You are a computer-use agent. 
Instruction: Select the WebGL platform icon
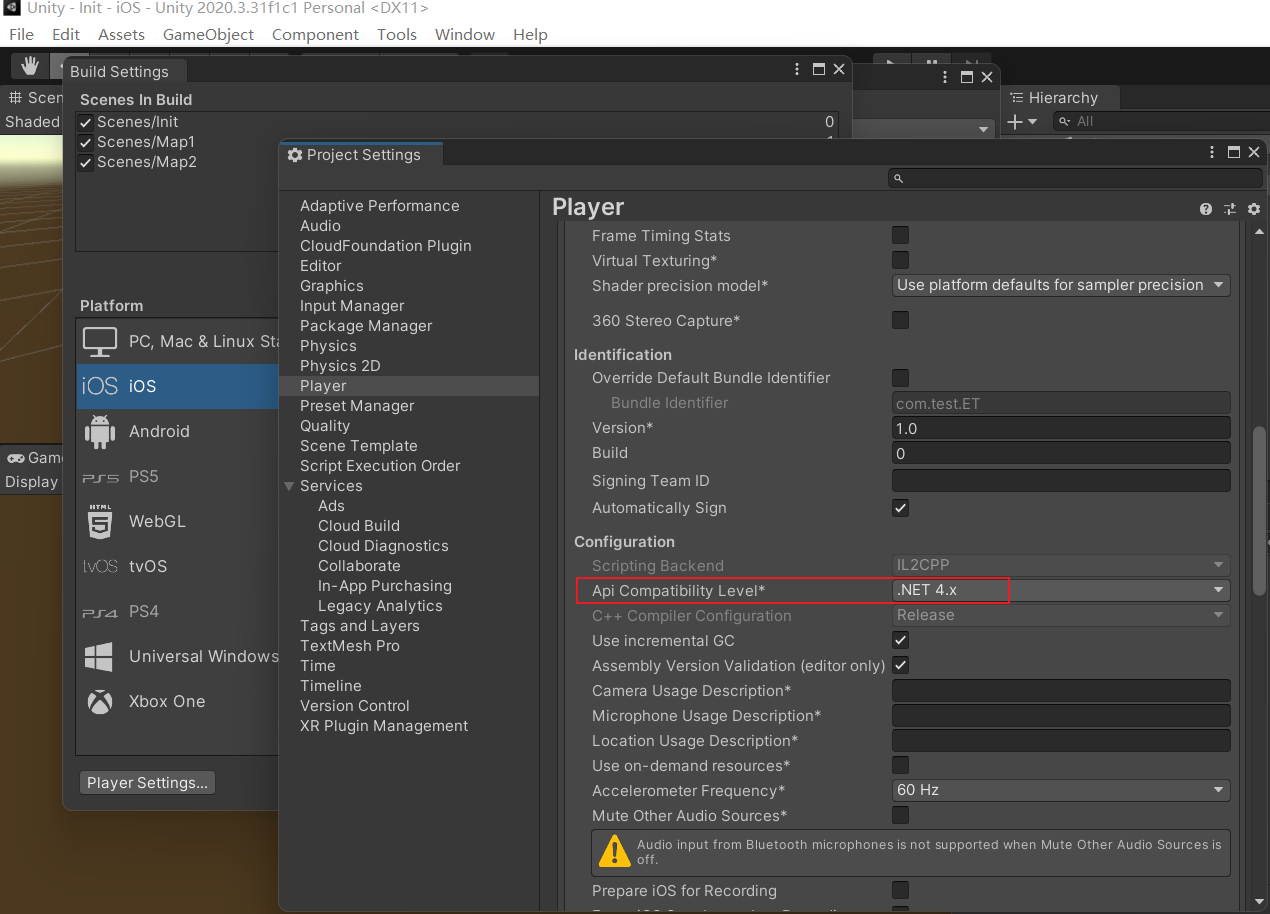[99, 521]
